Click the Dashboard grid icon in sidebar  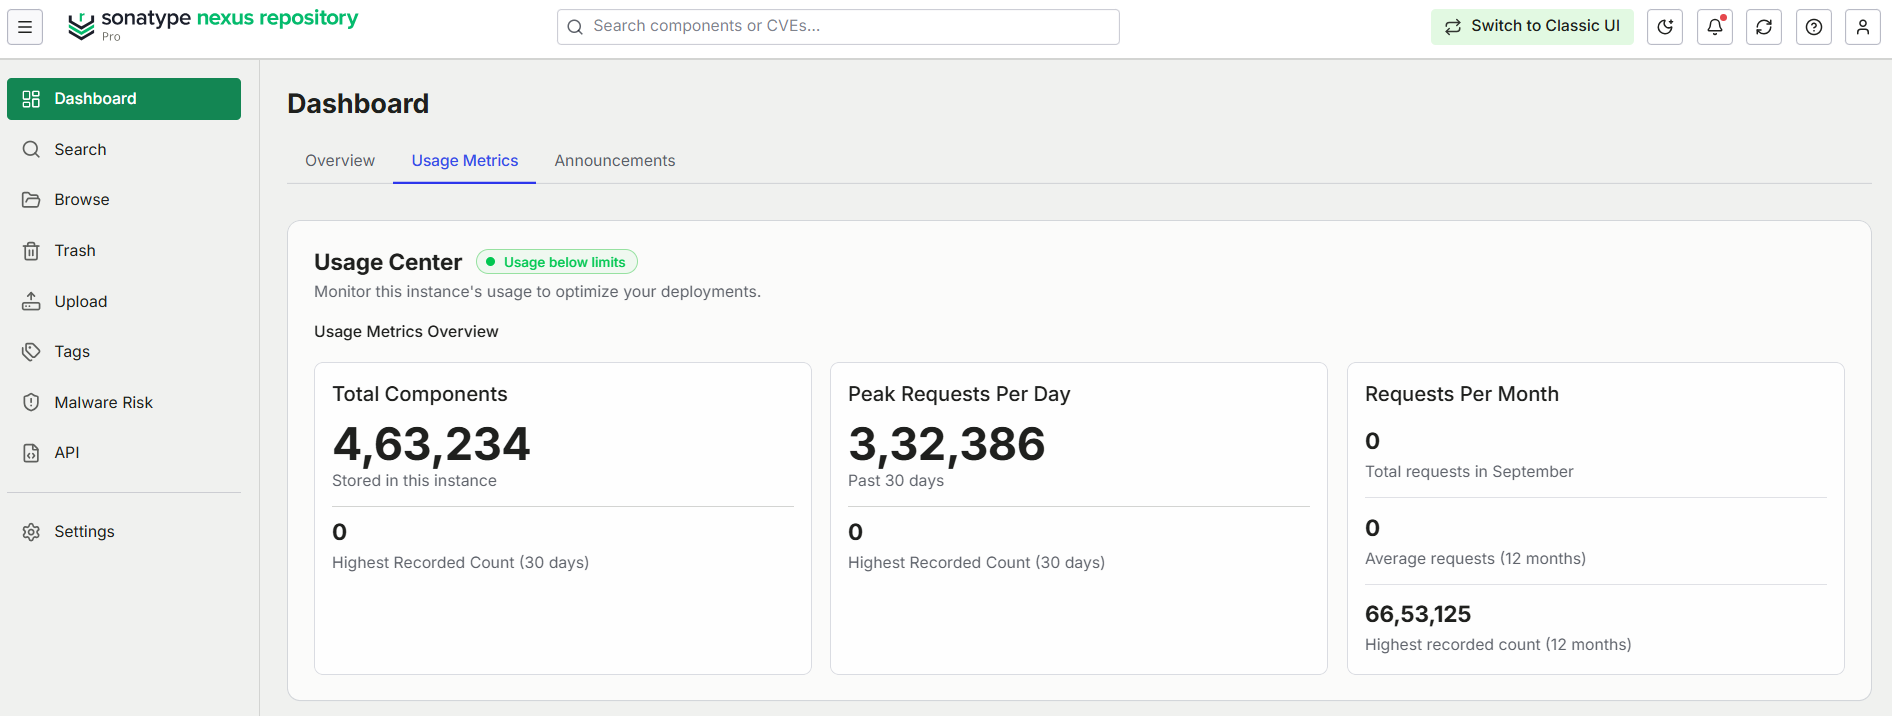31,99
